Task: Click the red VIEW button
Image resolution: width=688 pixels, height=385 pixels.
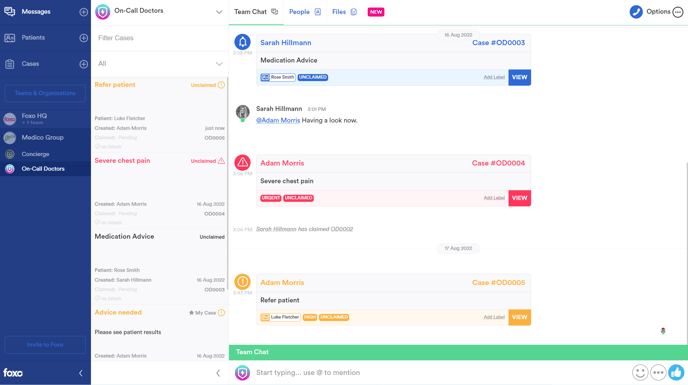Action: [x=520, y=198]
